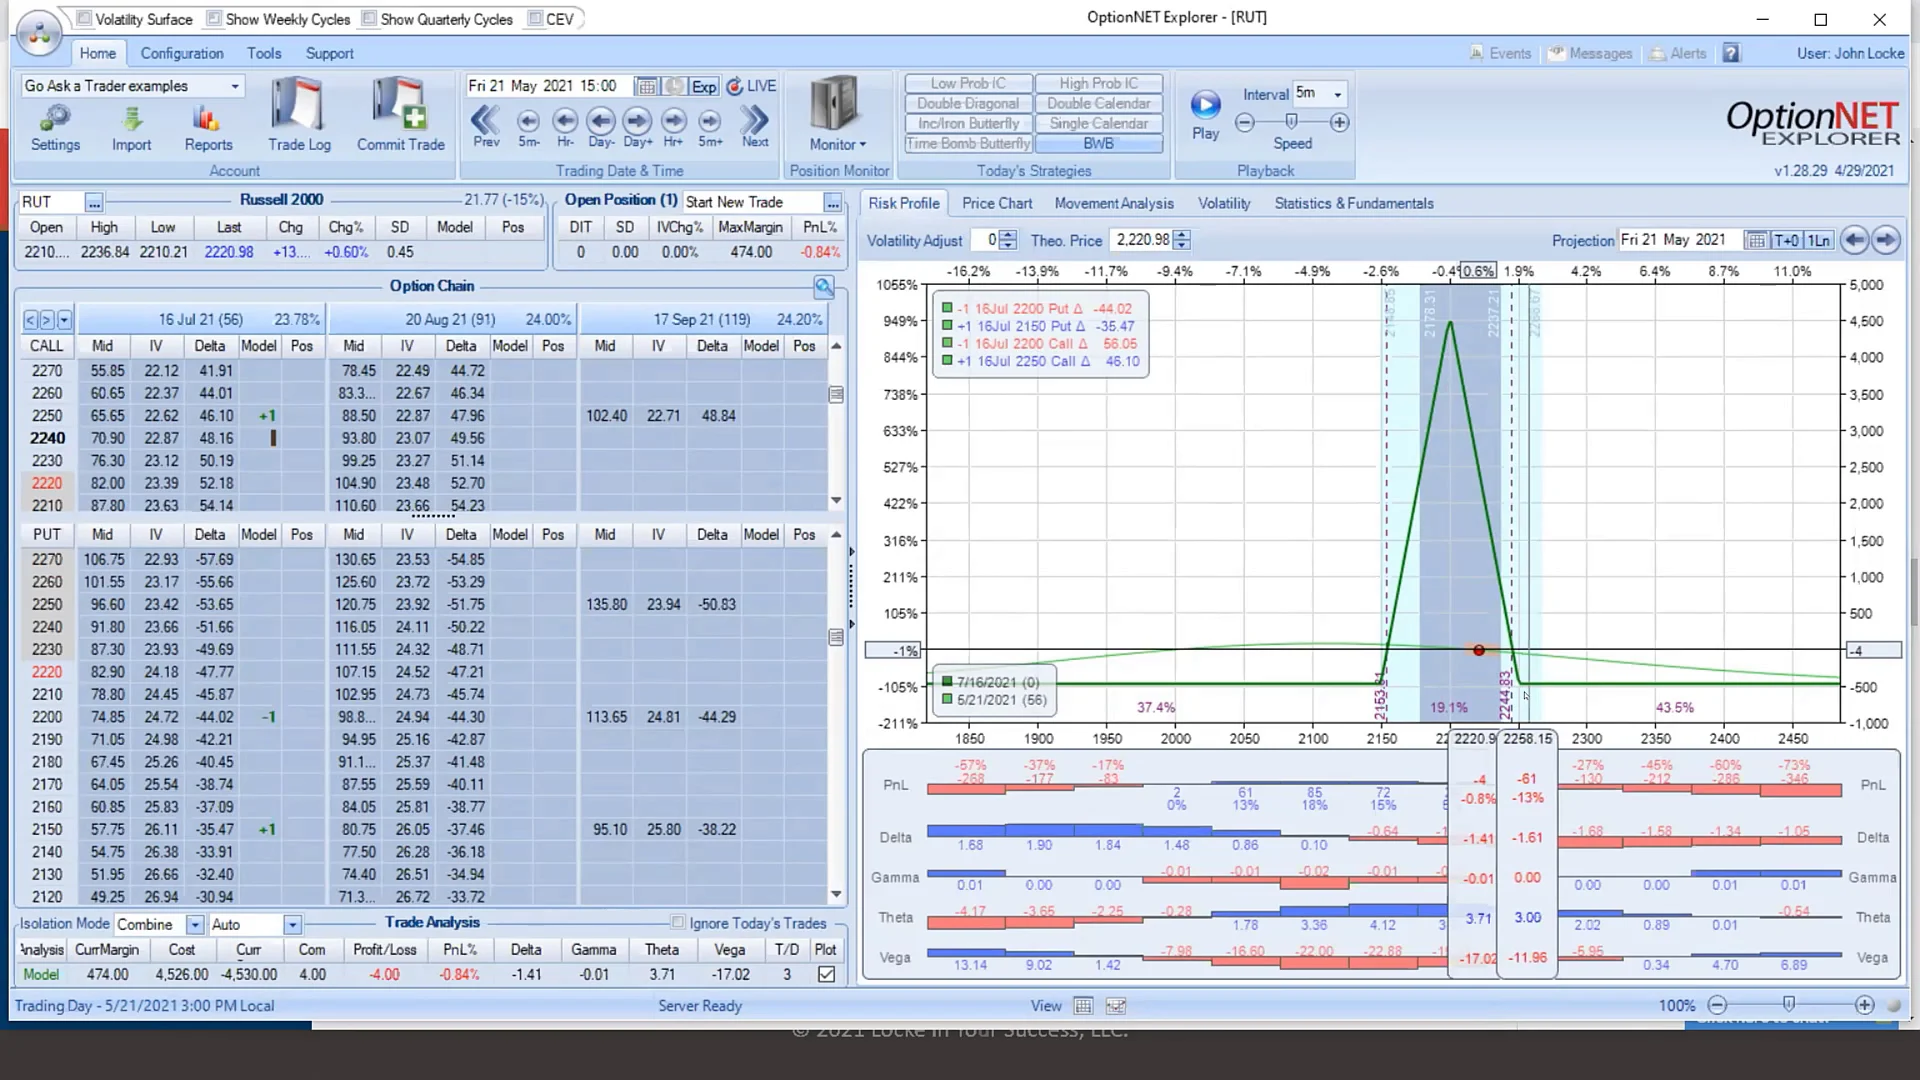Open the expiration list dropdown arrow in Option Chain
This screenshot has width=1920, height=1080.
point(64,320)
